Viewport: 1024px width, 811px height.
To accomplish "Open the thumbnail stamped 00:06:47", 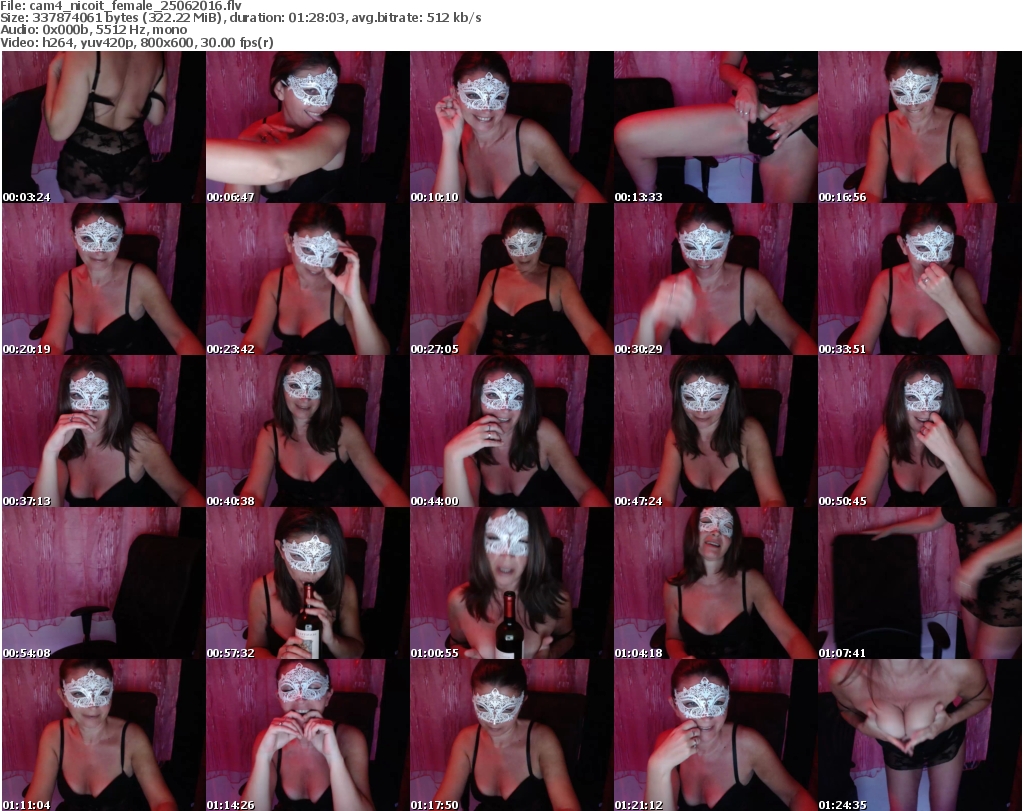I will tap(308, 127).
